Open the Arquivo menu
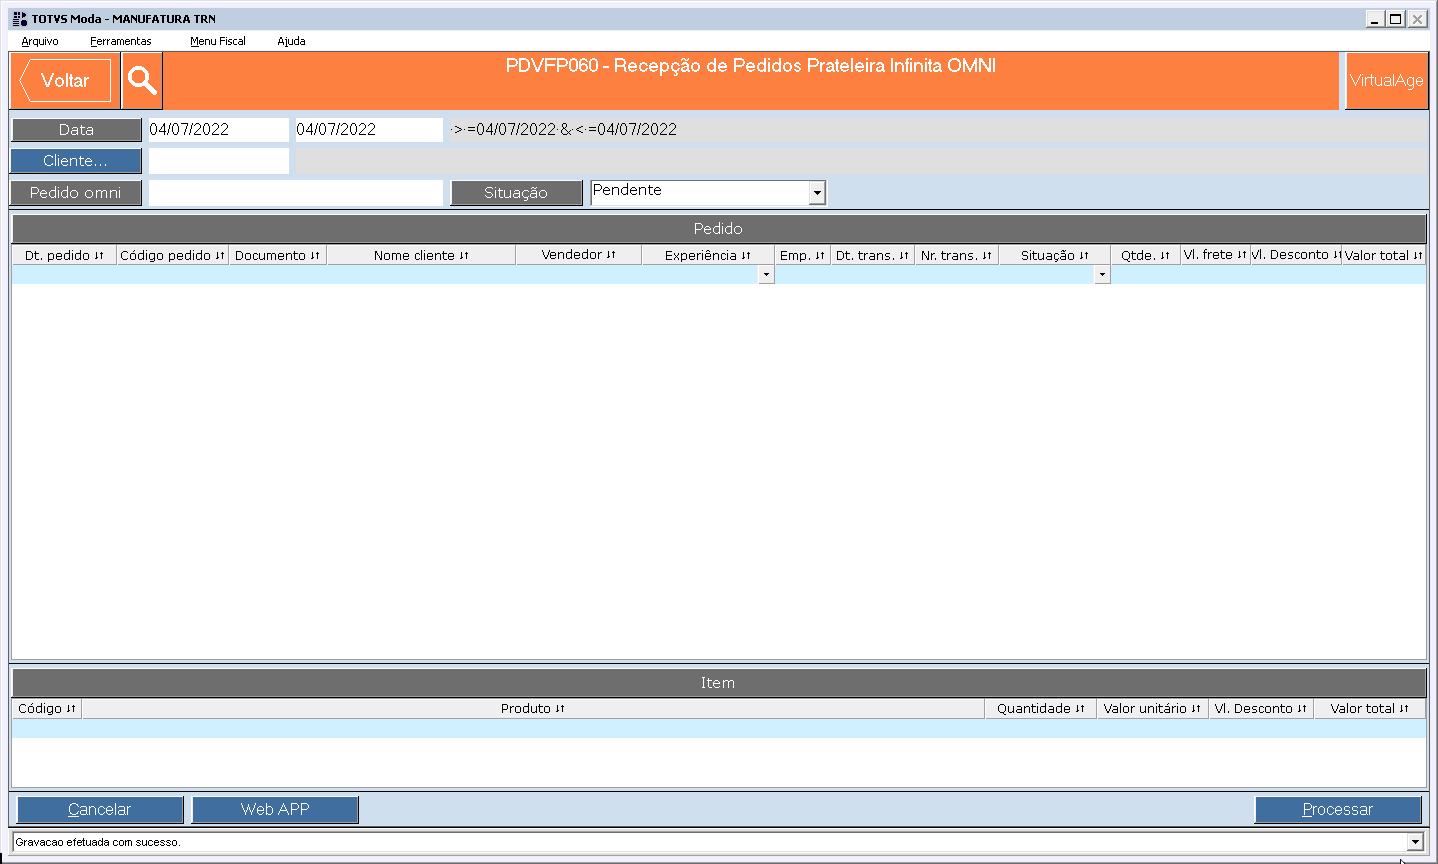Screen dimensions: 1438x864 coord(40,41)
